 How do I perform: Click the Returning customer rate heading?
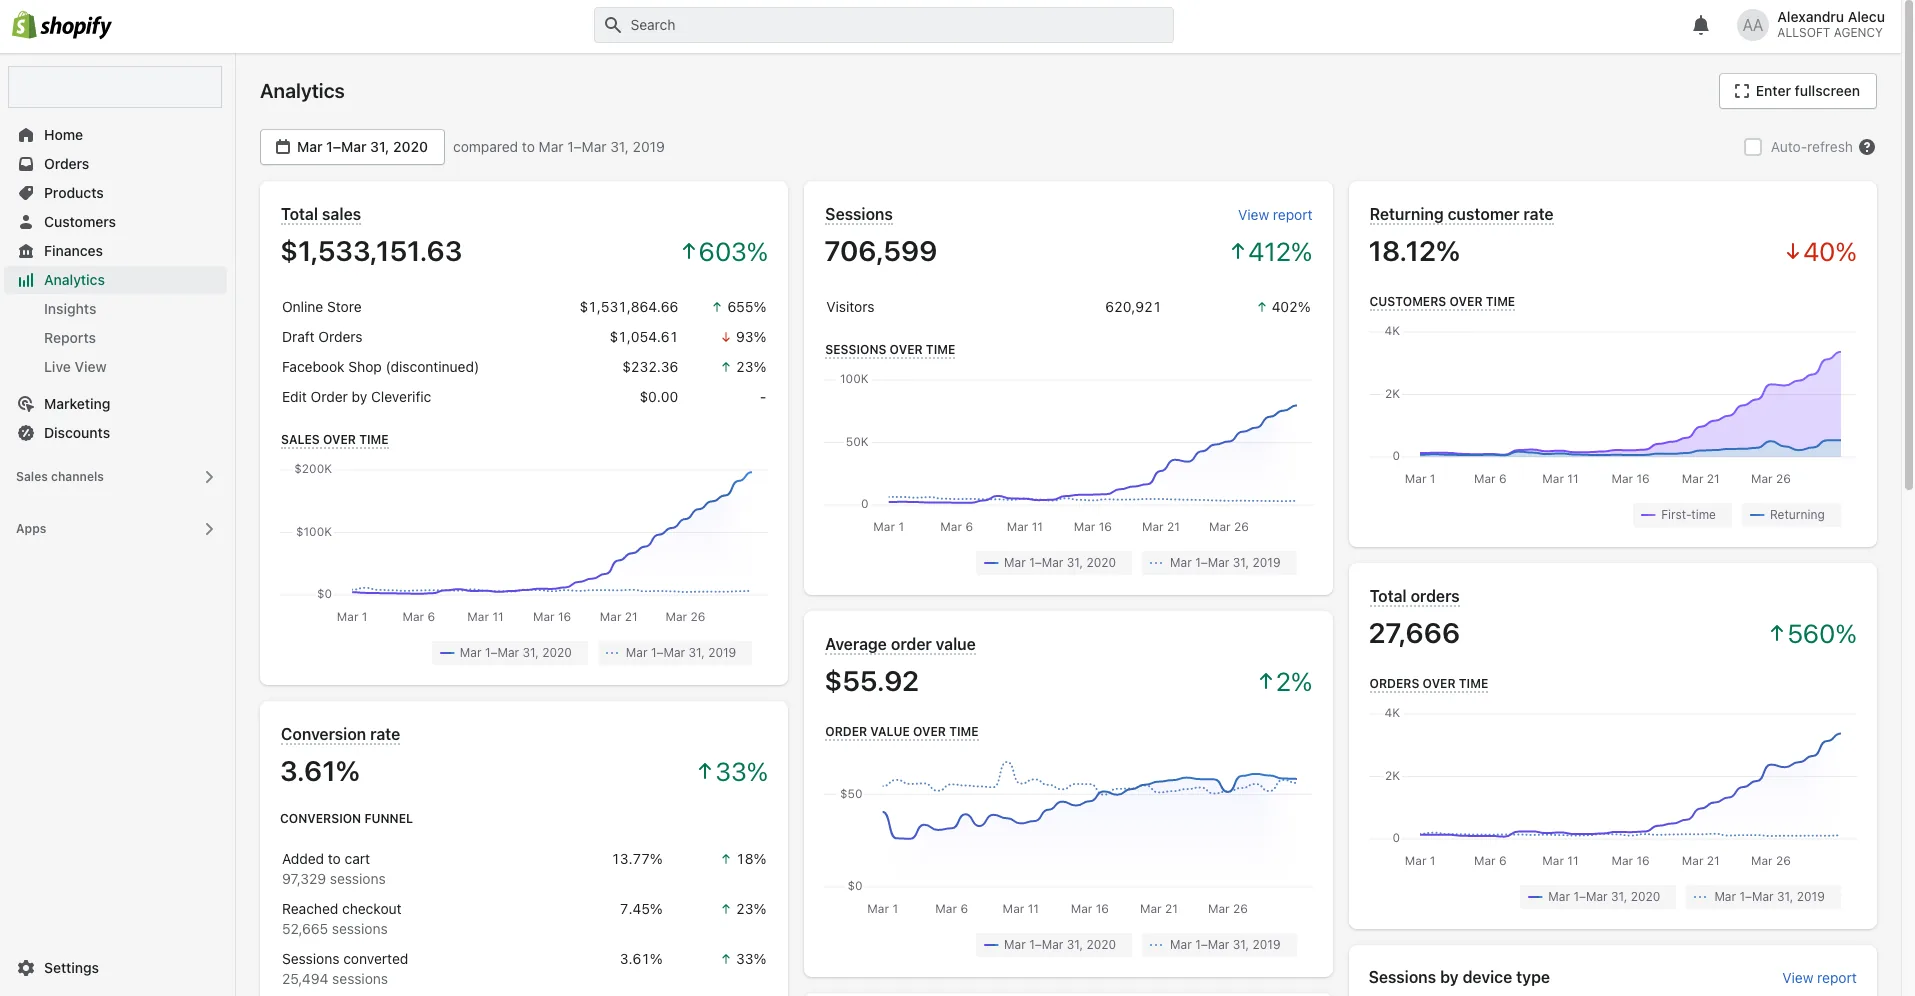tap(1461, 214)
